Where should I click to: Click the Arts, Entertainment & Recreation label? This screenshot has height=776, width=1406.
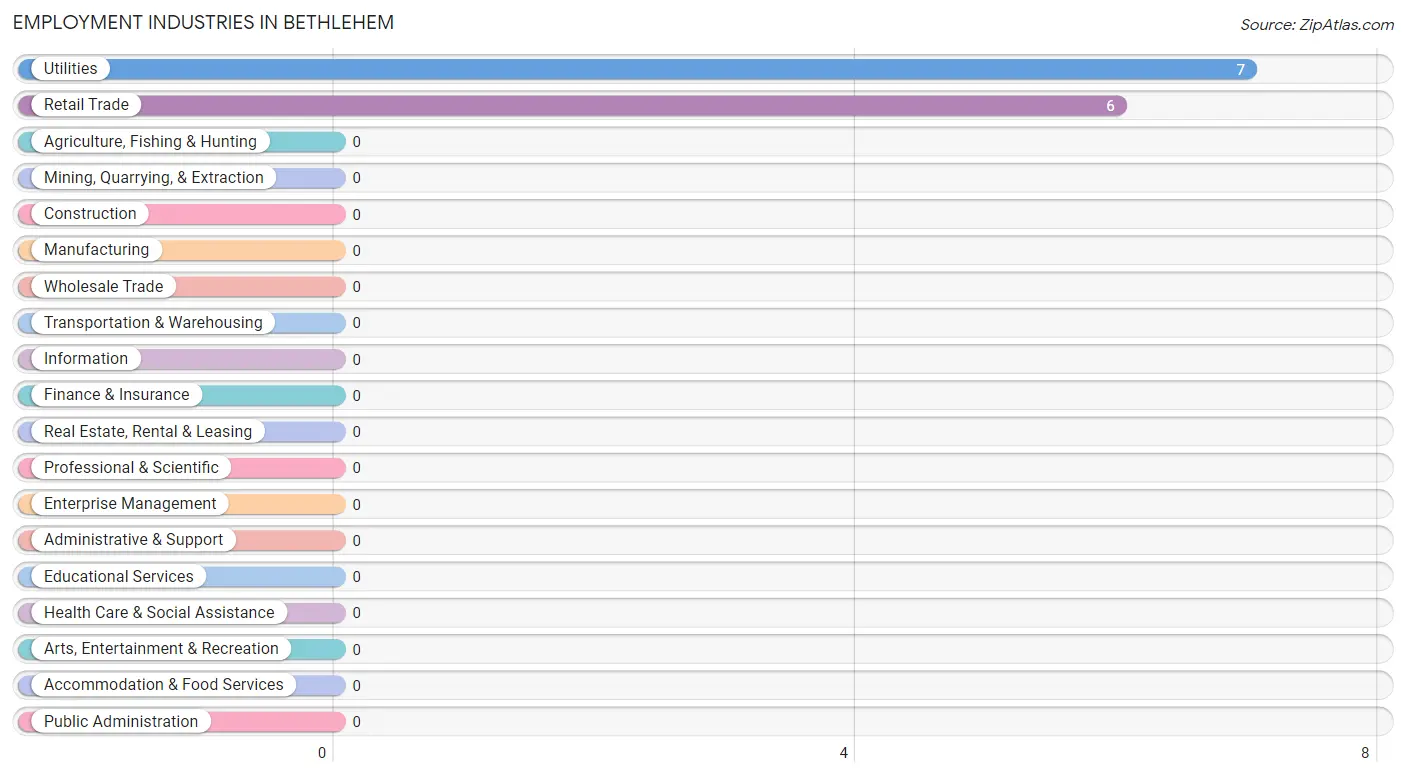tap(161, 649)
